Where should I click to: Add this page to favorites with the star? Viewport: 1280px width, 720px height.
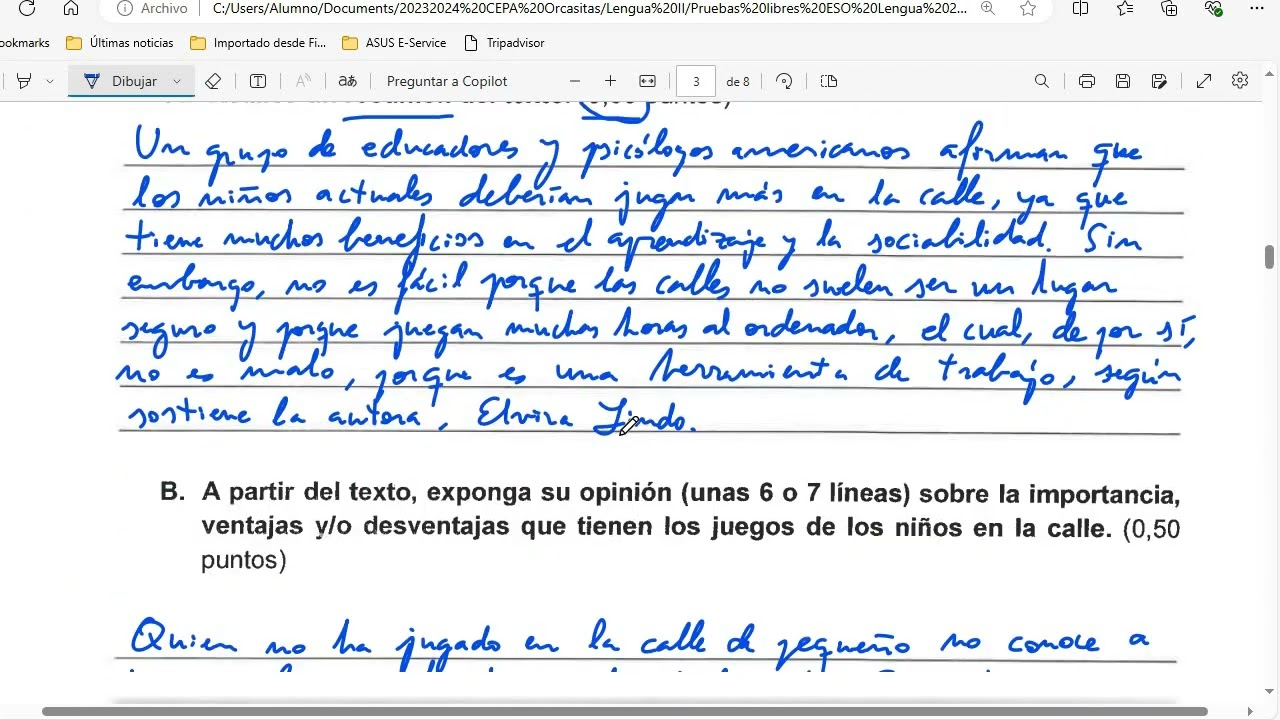1028,8
